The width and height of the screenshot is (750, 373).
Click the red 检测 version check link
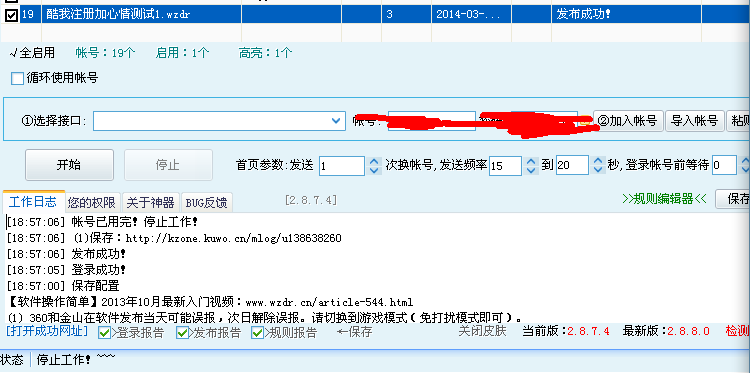pyautogui.click(x=738, y=331)
